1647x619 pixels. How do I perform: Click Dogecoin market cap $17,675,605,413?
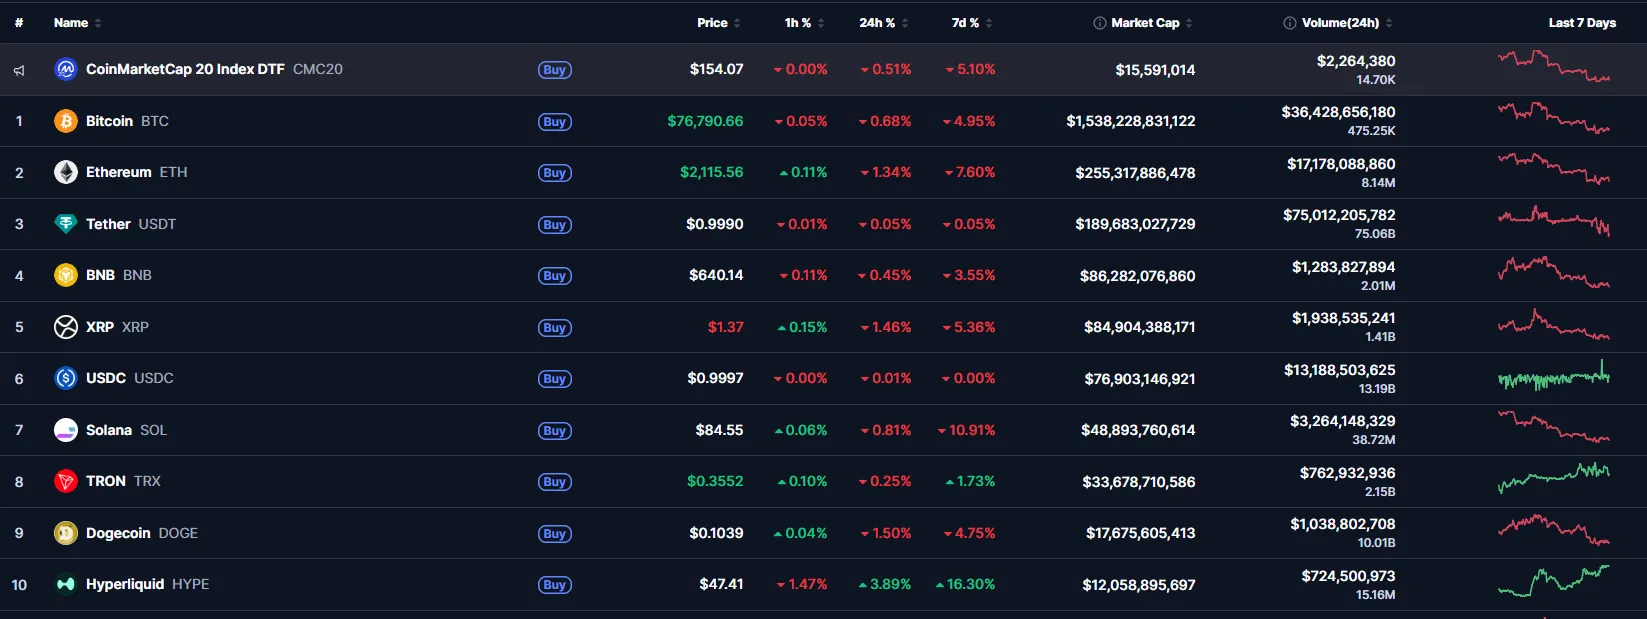coord(1140,533)
